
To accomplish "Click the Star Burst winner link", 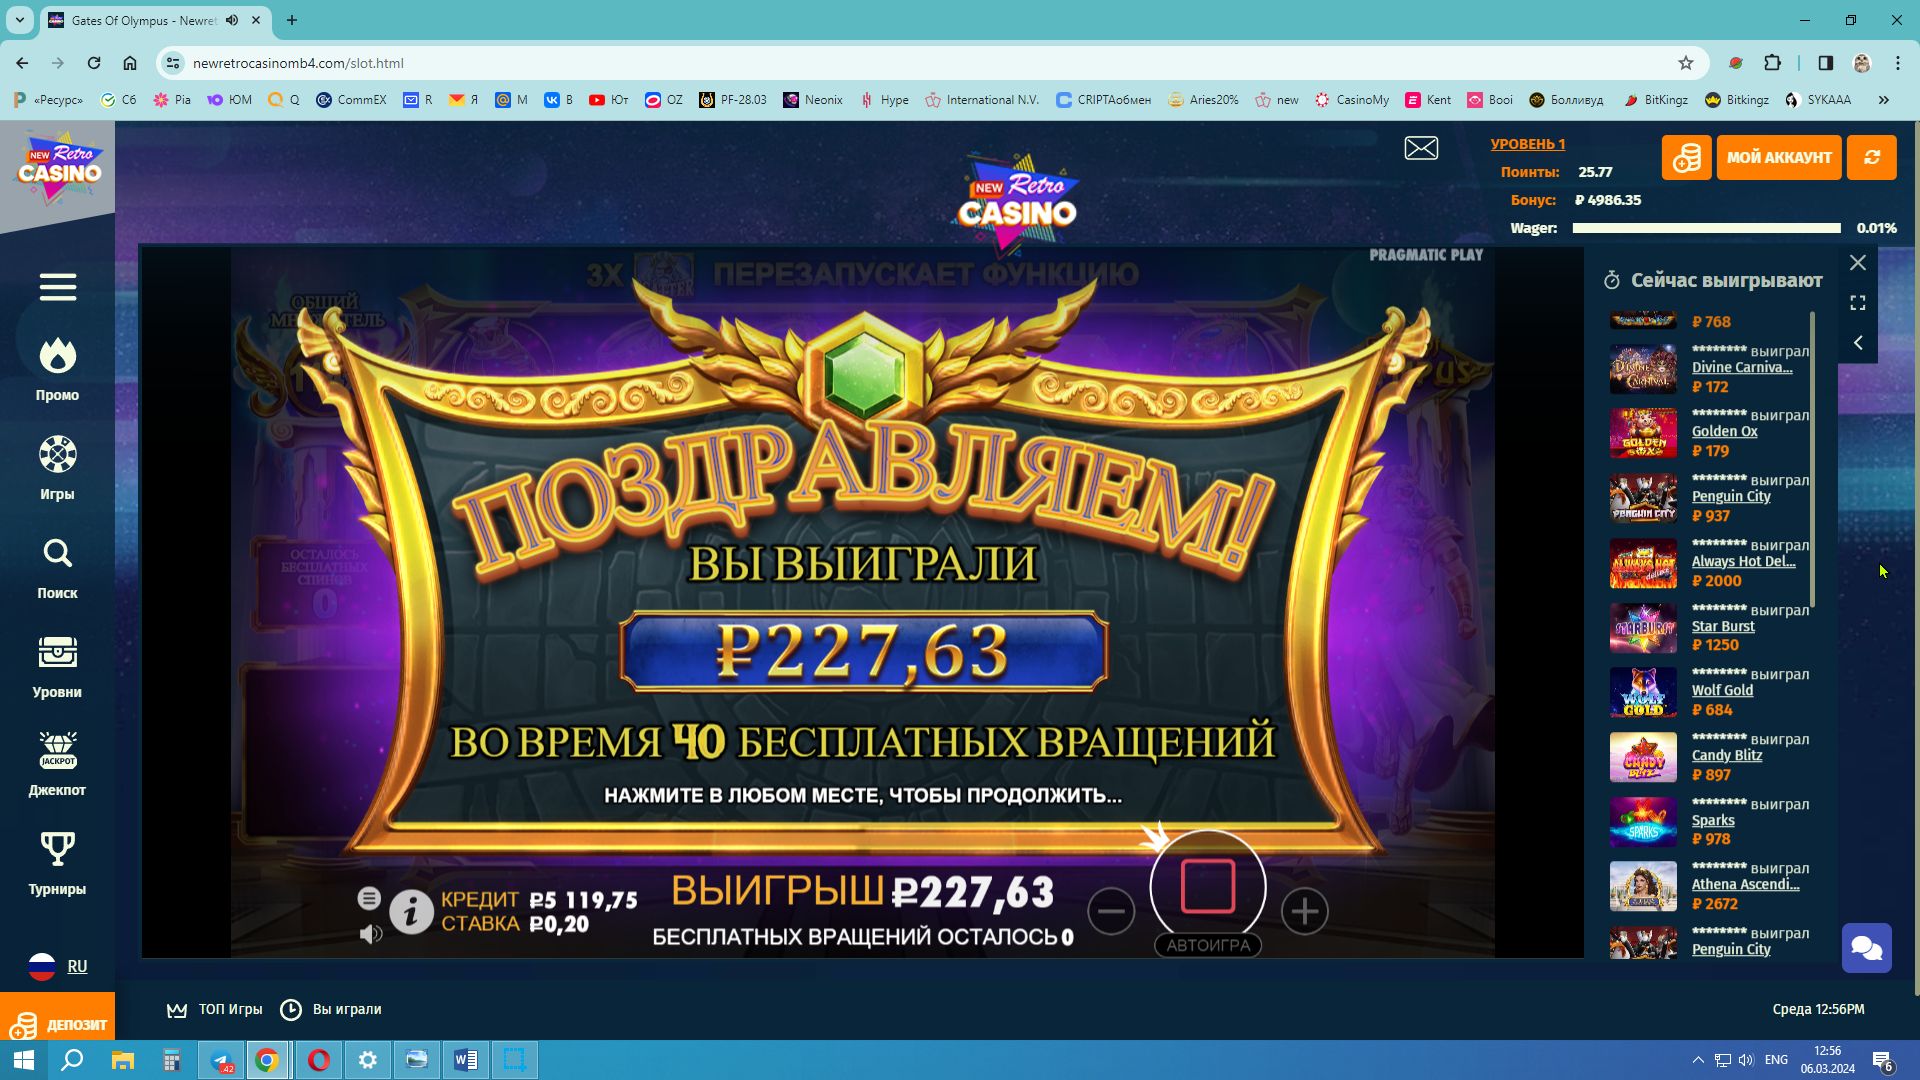I will 1723,627.
